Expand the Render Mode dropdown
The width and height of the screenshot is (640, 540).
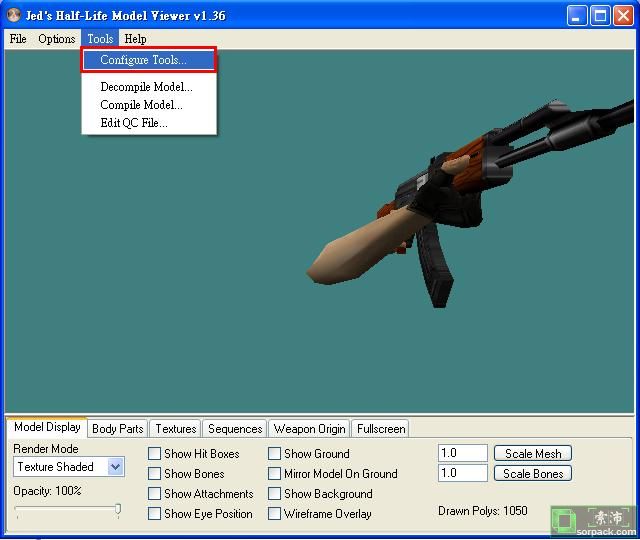[116, 467]
